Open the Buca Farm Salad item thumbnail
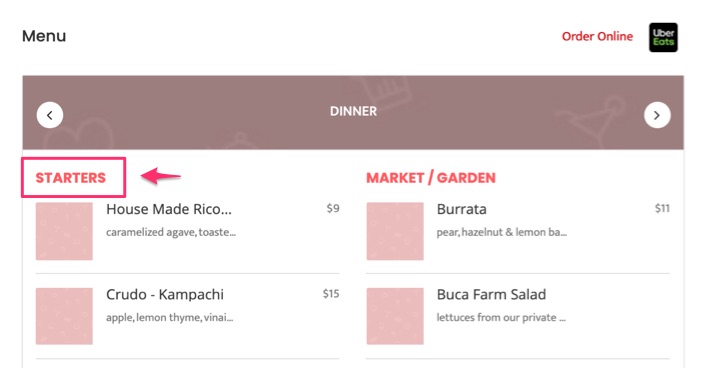 (x=395, y=316)
